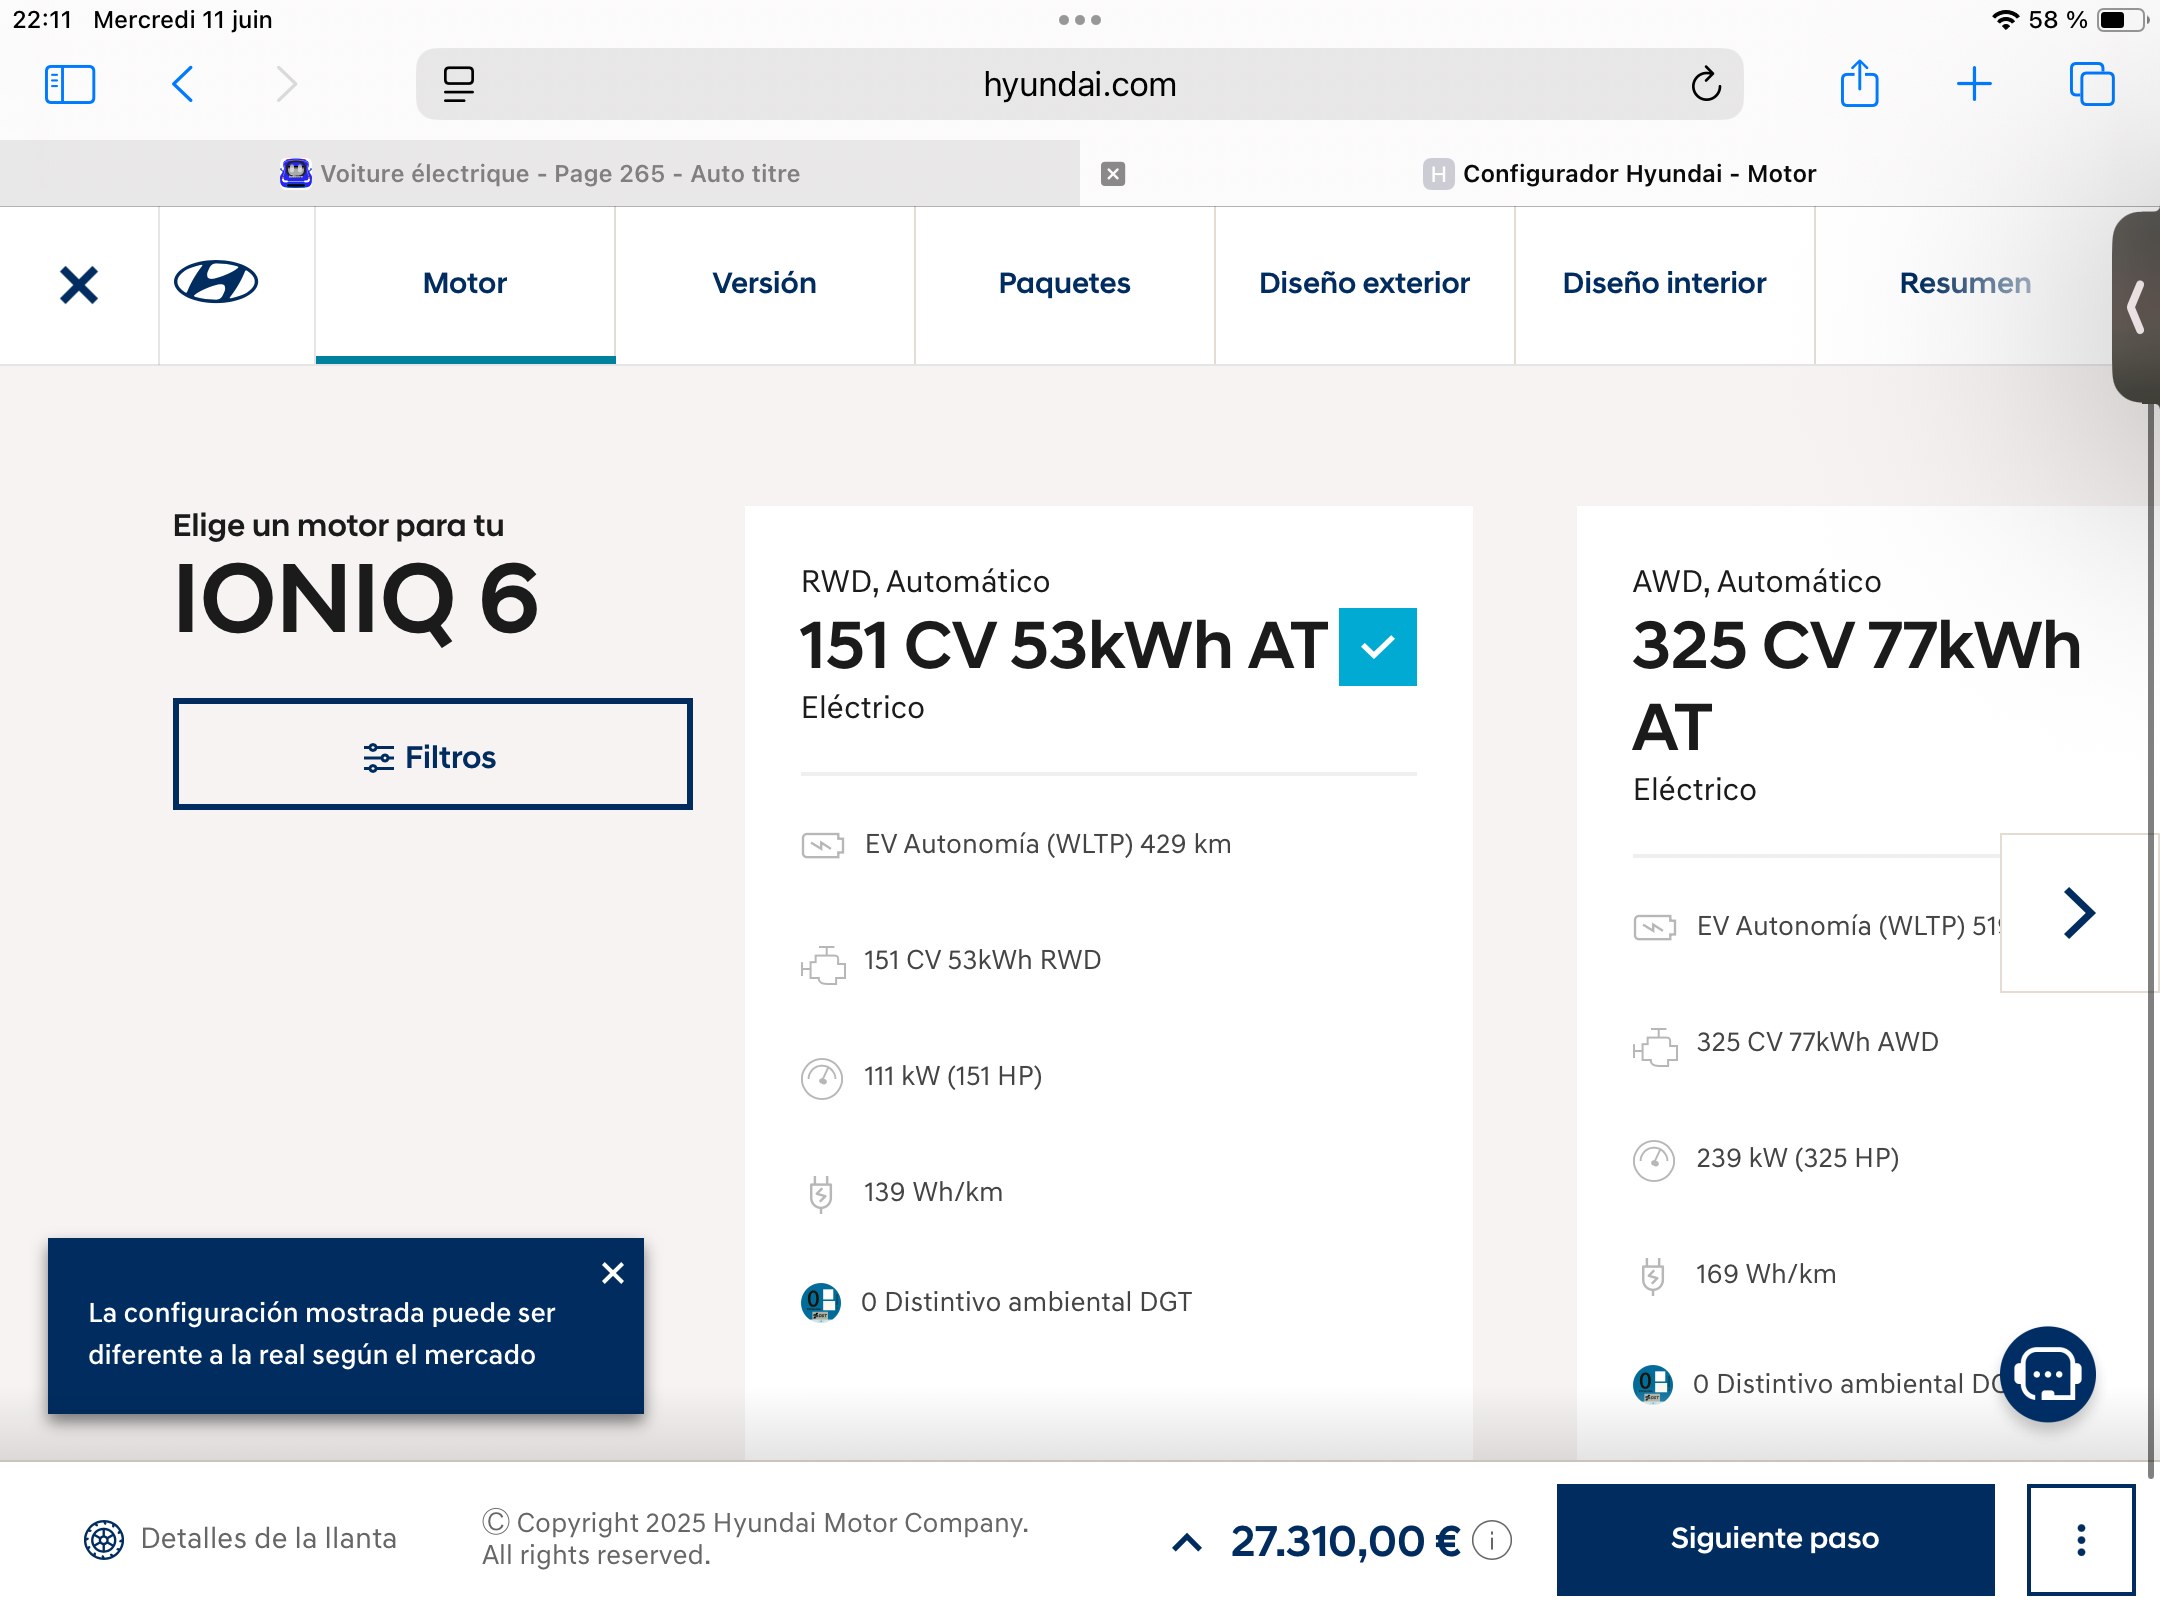Show the tab overview
Image resolution: width=2160 pixels, height=1620 pixels.
[2092, 84]
